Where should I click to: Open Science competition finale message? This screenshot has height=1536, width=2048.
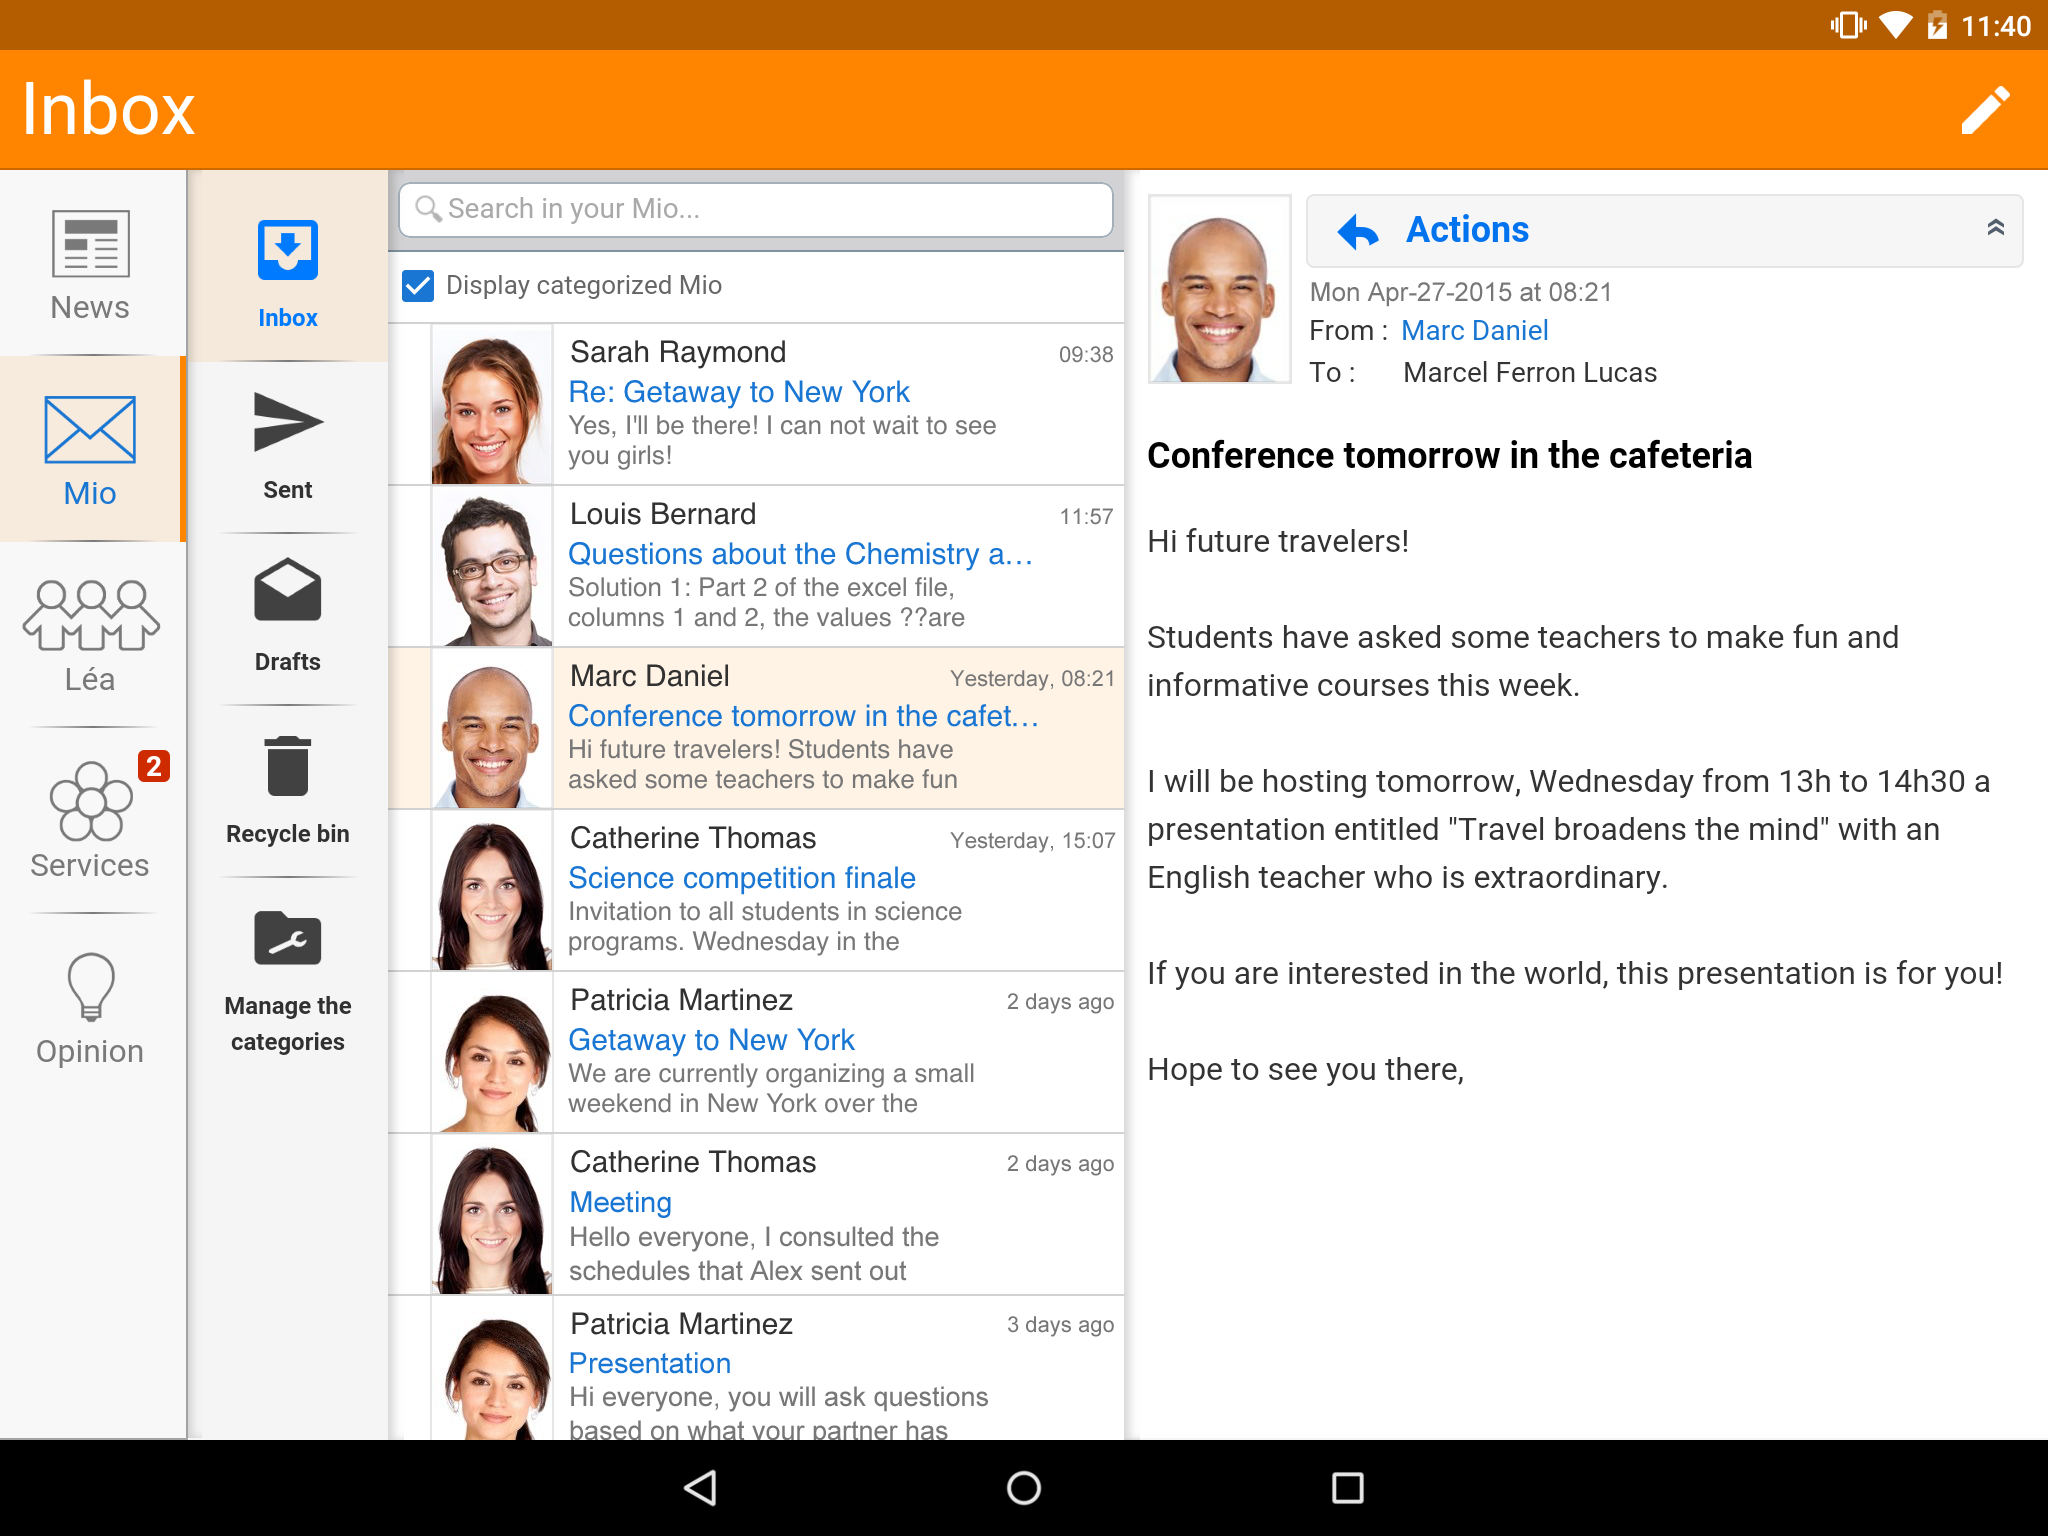756,890
